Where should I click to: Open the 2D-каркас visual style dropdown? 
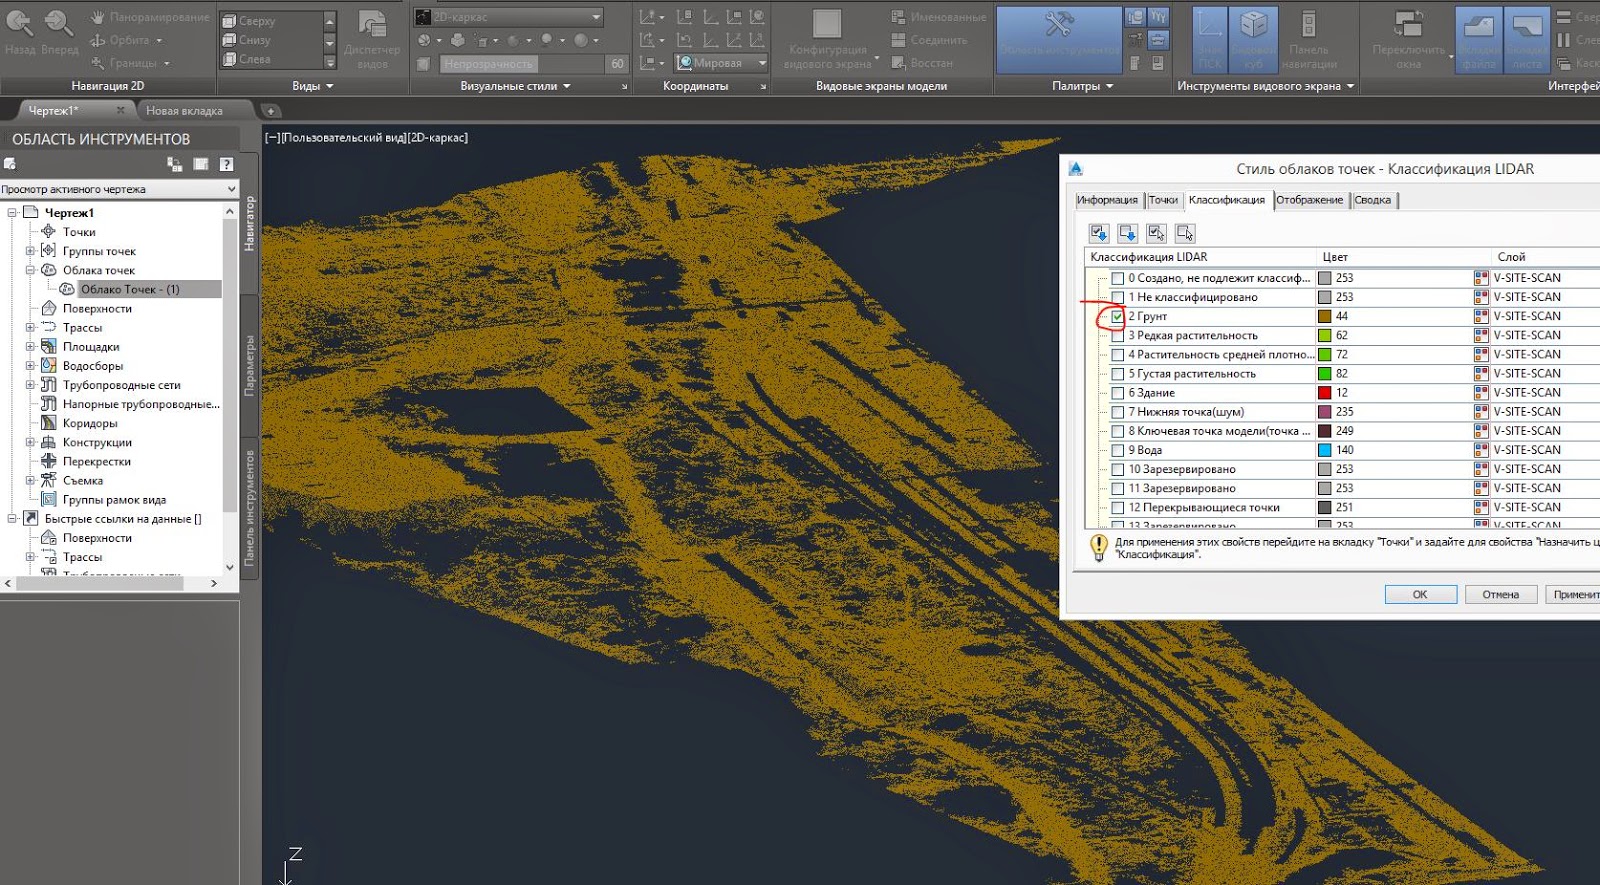596,17
